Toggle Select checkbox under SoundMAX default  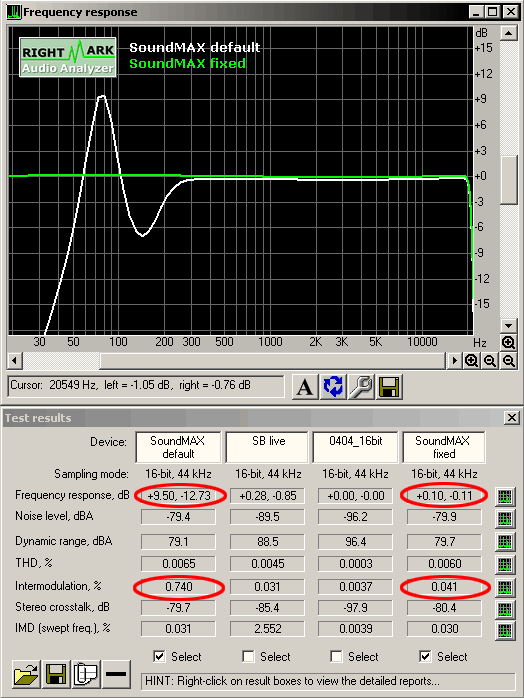(159, 656)
